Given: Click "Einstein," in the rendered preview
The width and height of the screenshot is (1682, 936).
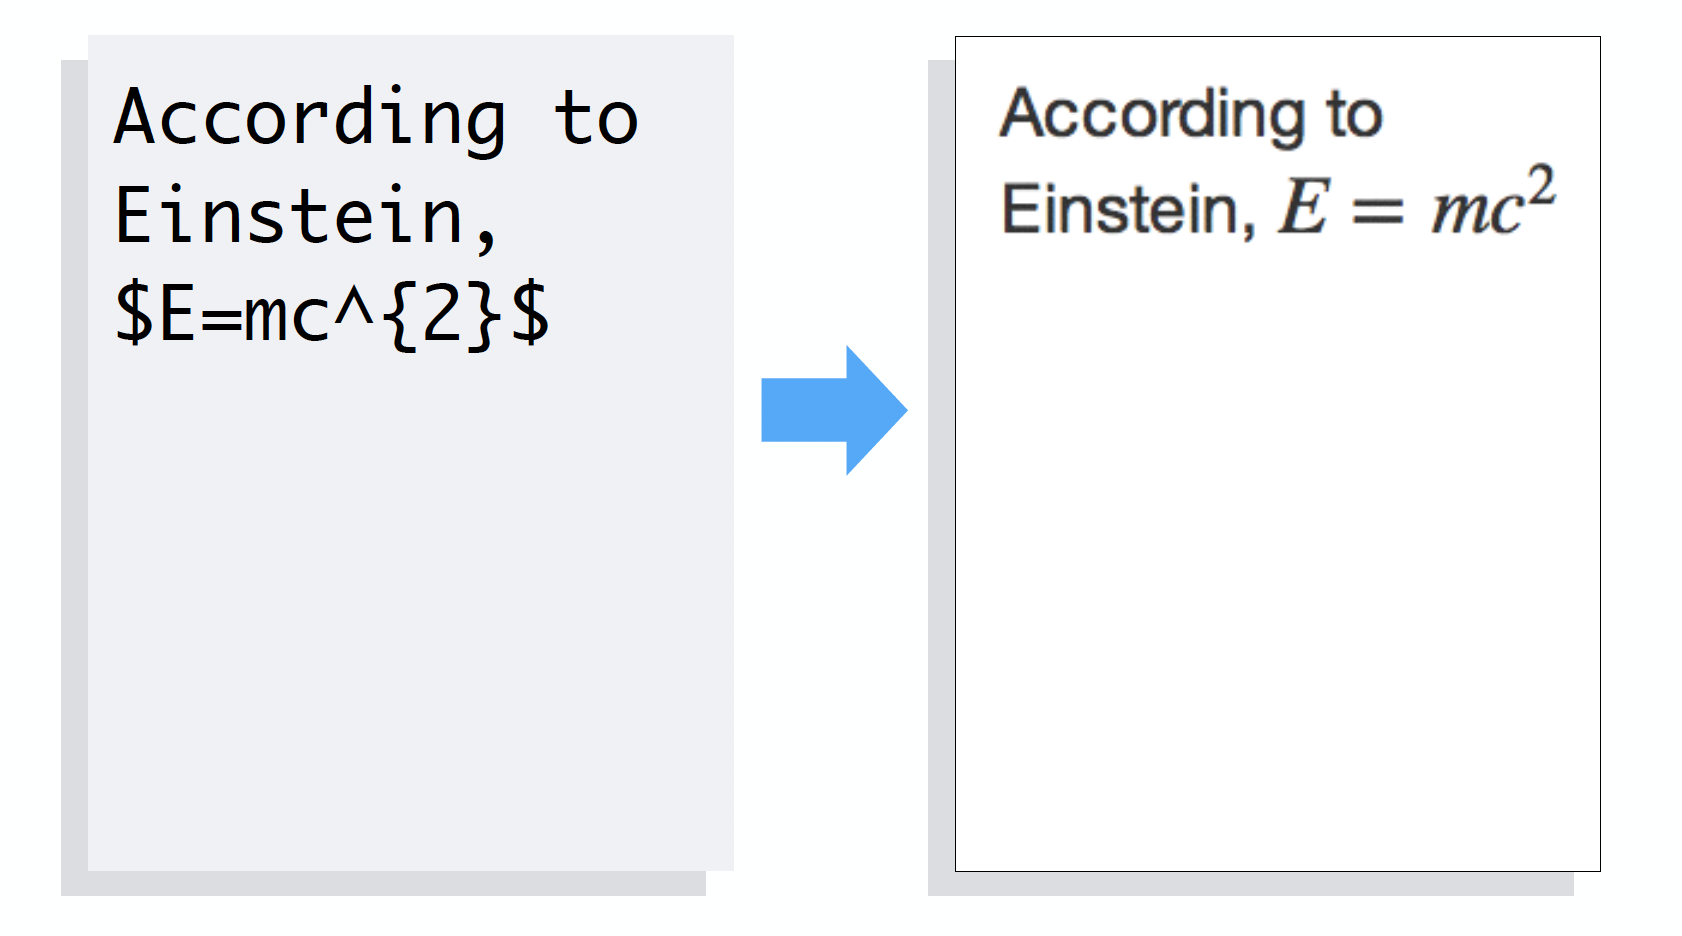Looking at the screenshot, I should [1128, 210].
